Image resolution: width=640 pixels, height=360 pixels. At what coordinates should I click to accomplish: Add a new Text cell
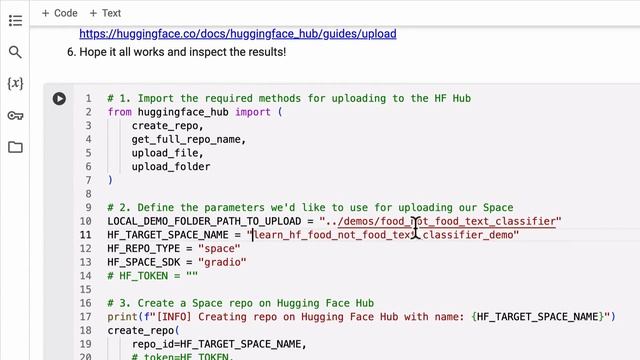105,13
